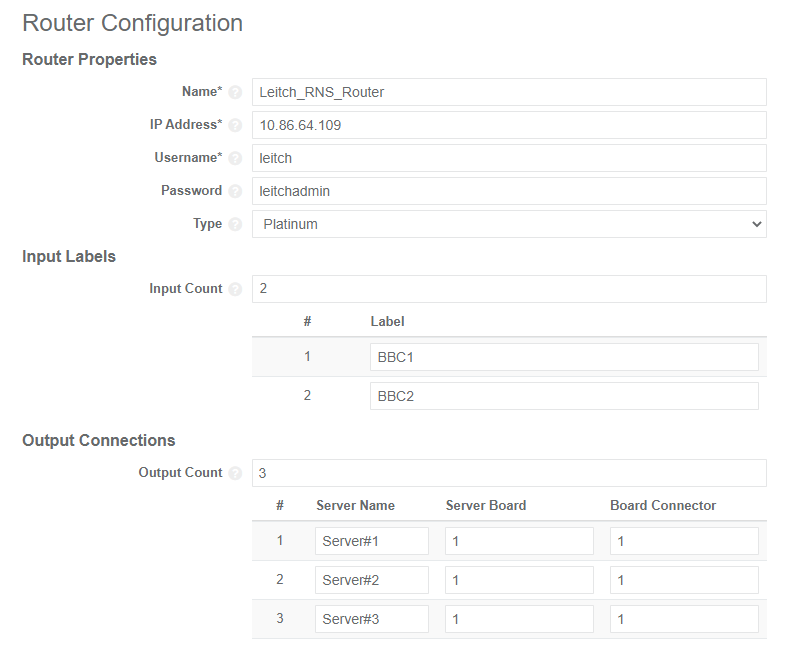
Task: Click the Password input field
Action: click(509, 191)
